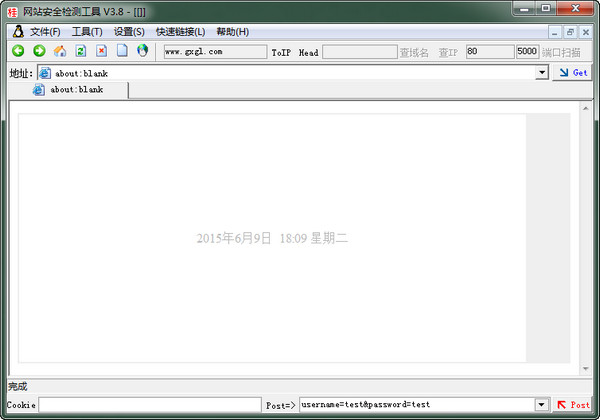Open the 工具(T) menu
The height and width of the screenshot is (420, 600).
87,31
